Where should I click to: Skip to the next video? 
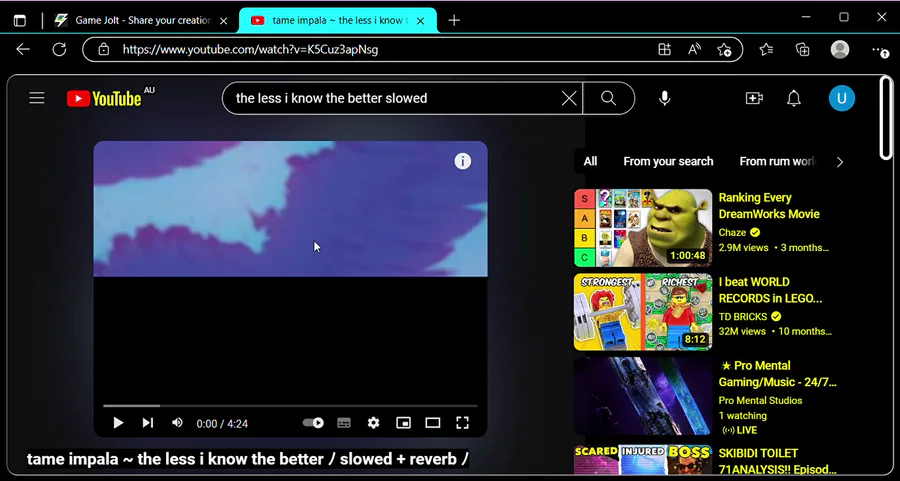pos(148,423)
